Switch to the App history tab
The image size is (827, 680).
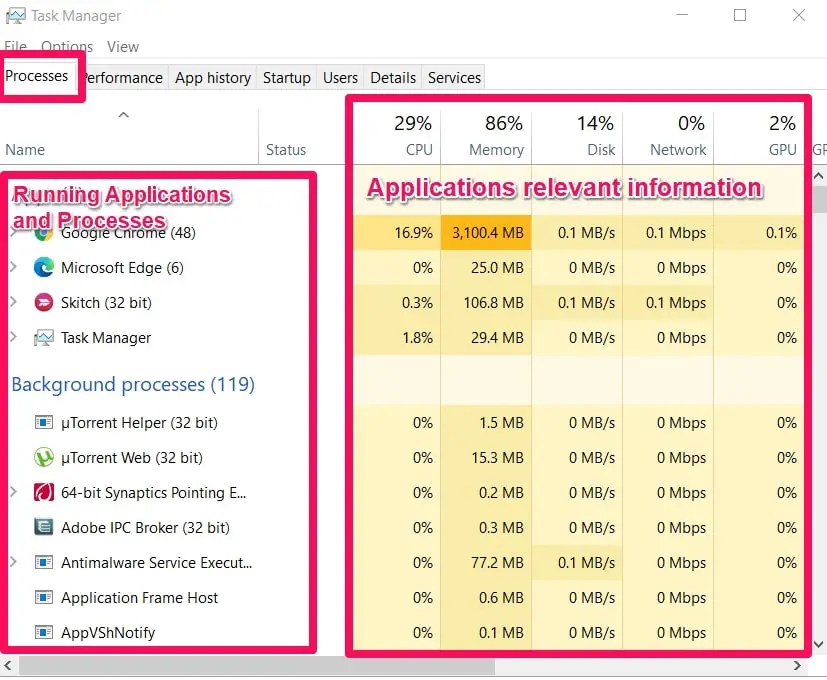213,78
